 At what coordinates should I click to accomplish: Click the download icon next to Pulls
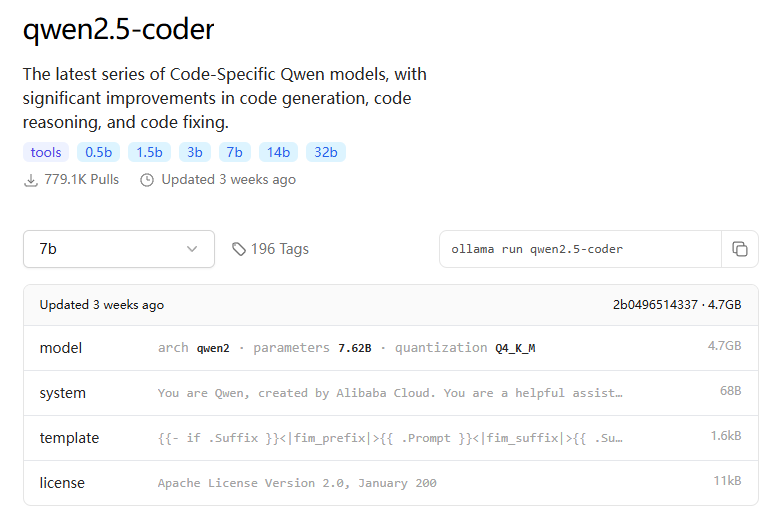click(31, 180)
